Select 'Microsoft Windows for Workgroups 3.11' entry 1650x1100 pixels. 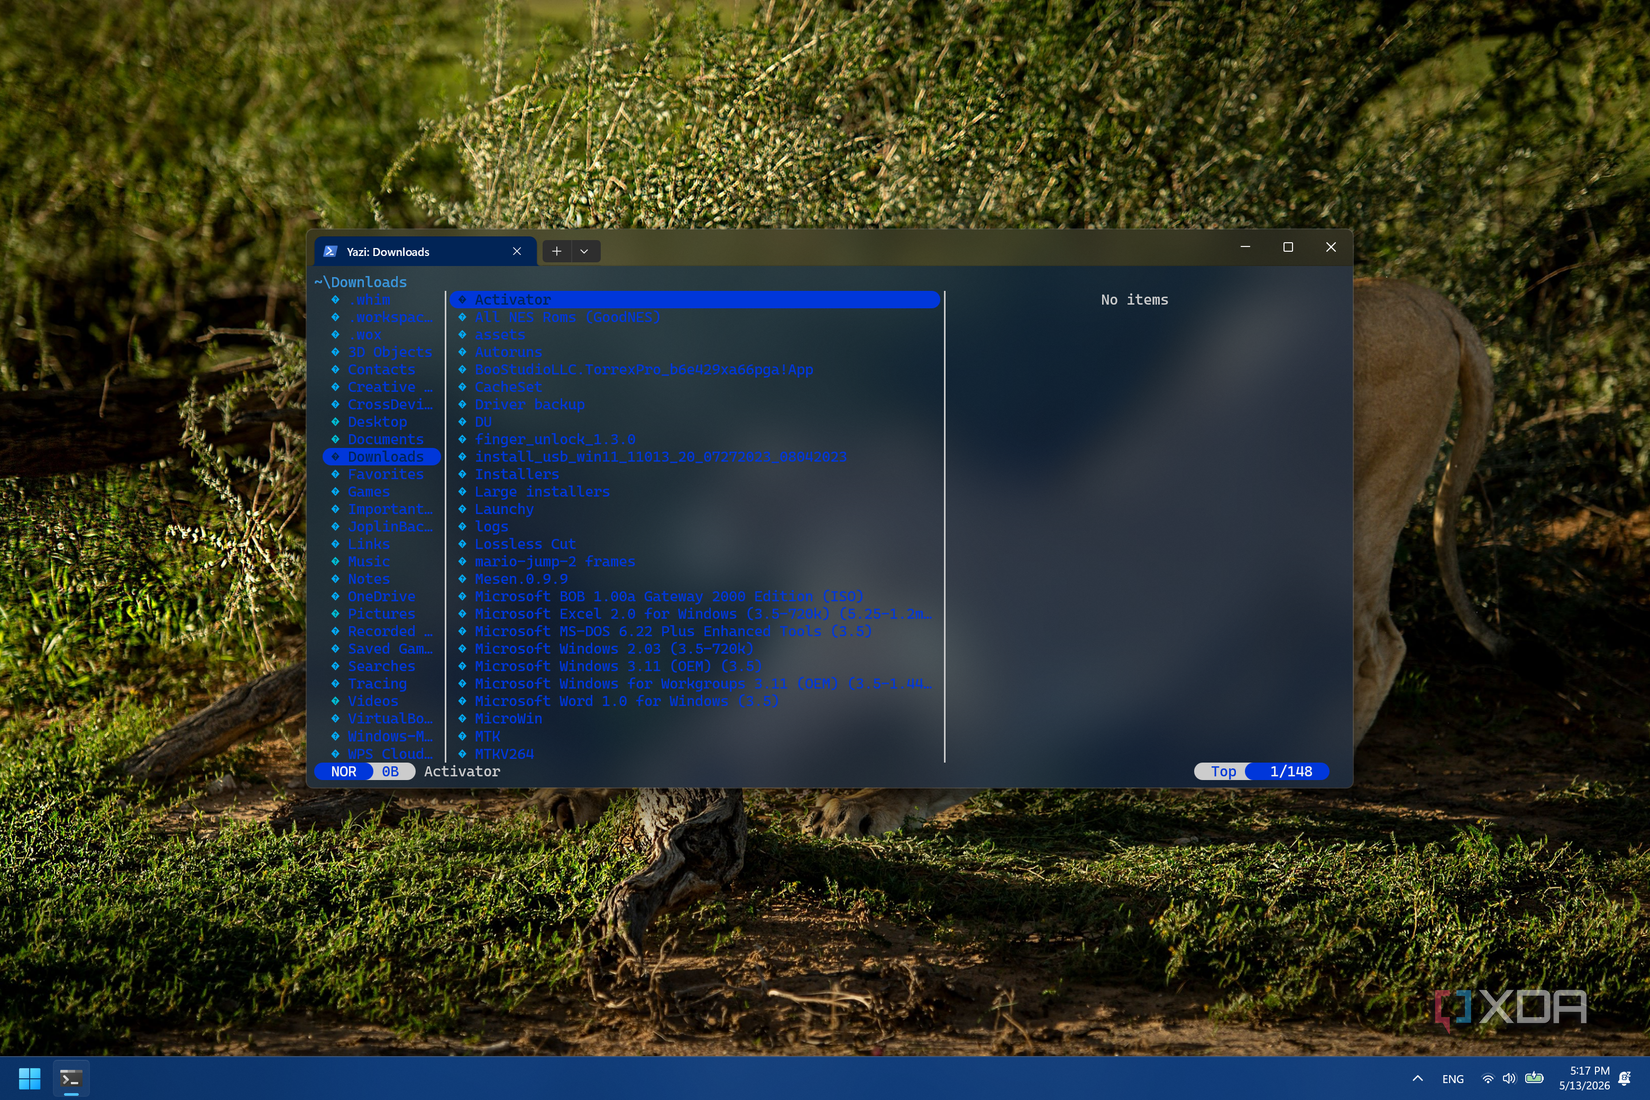[x=703, y=684]
